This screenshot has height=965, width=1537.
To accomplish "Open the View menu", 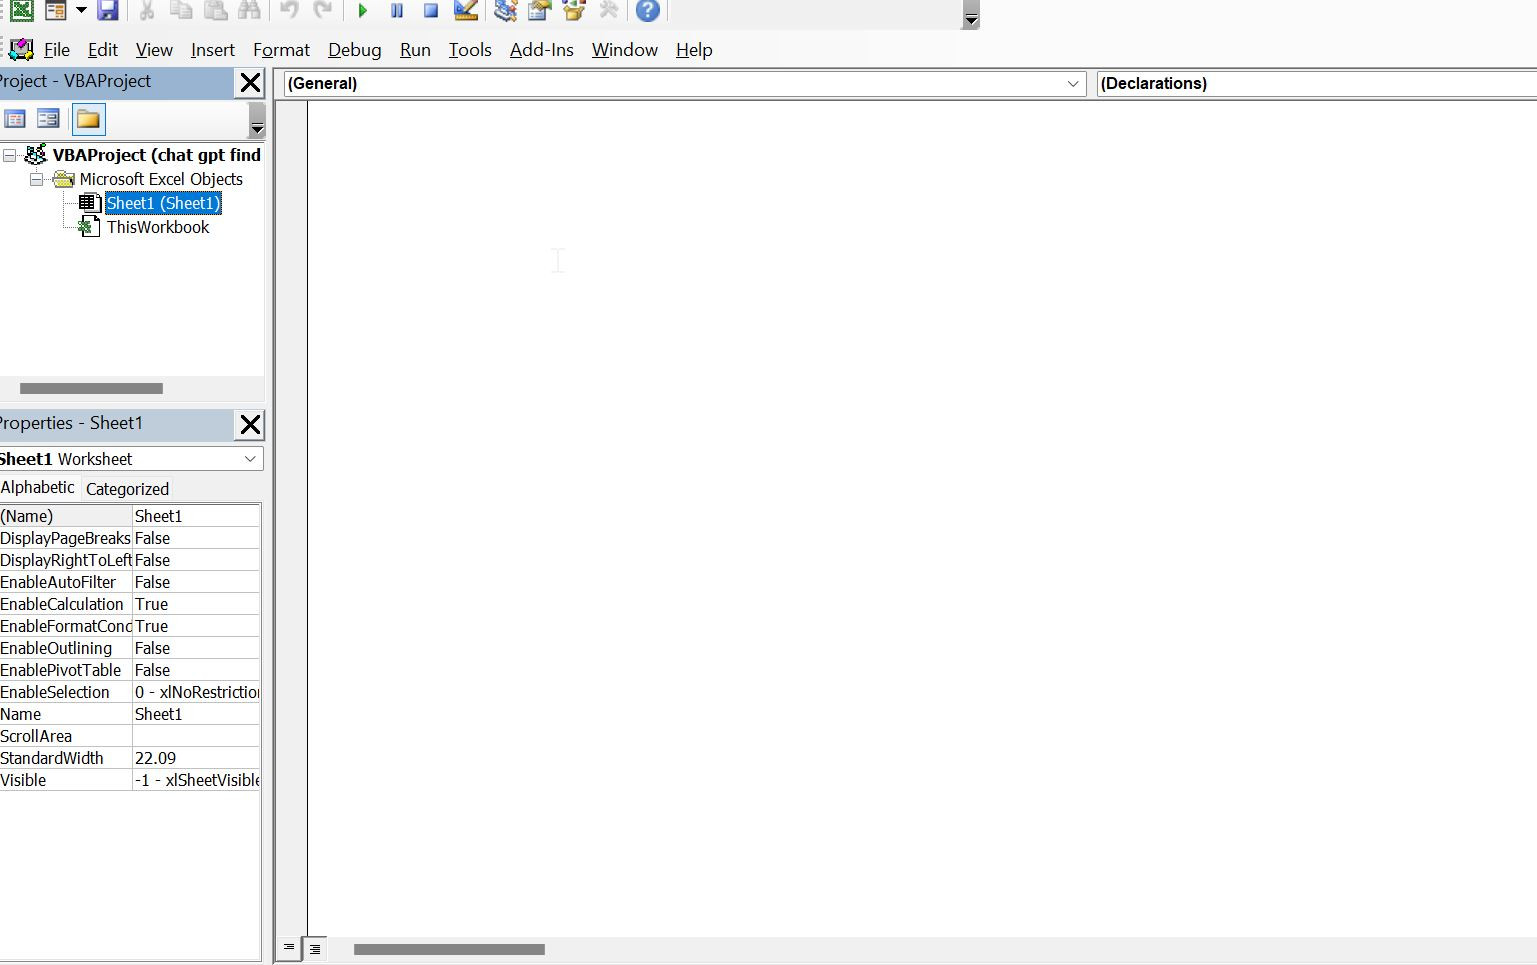I will click(x=154, y=50).
